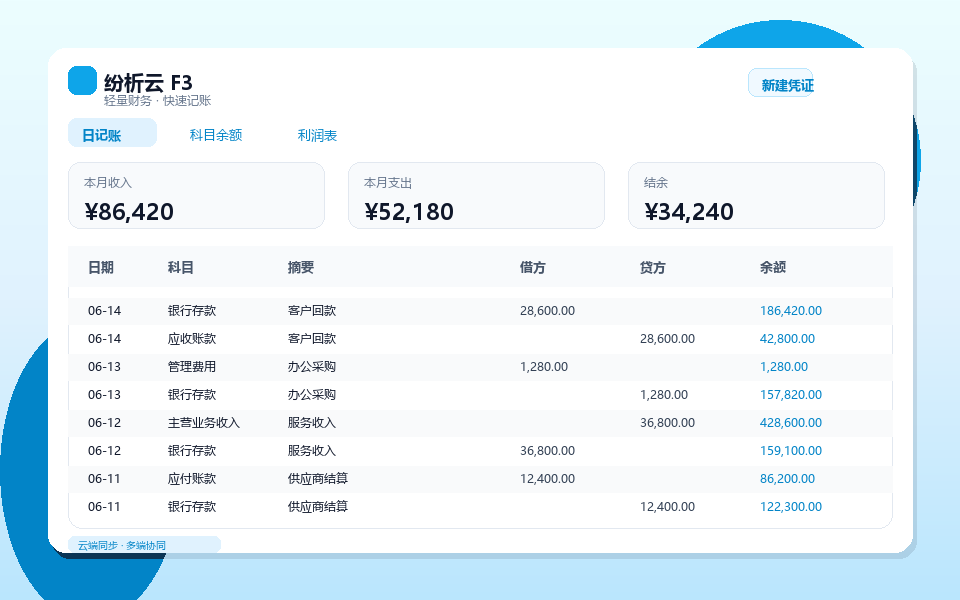Open balance 428,600.00 link

790,423
